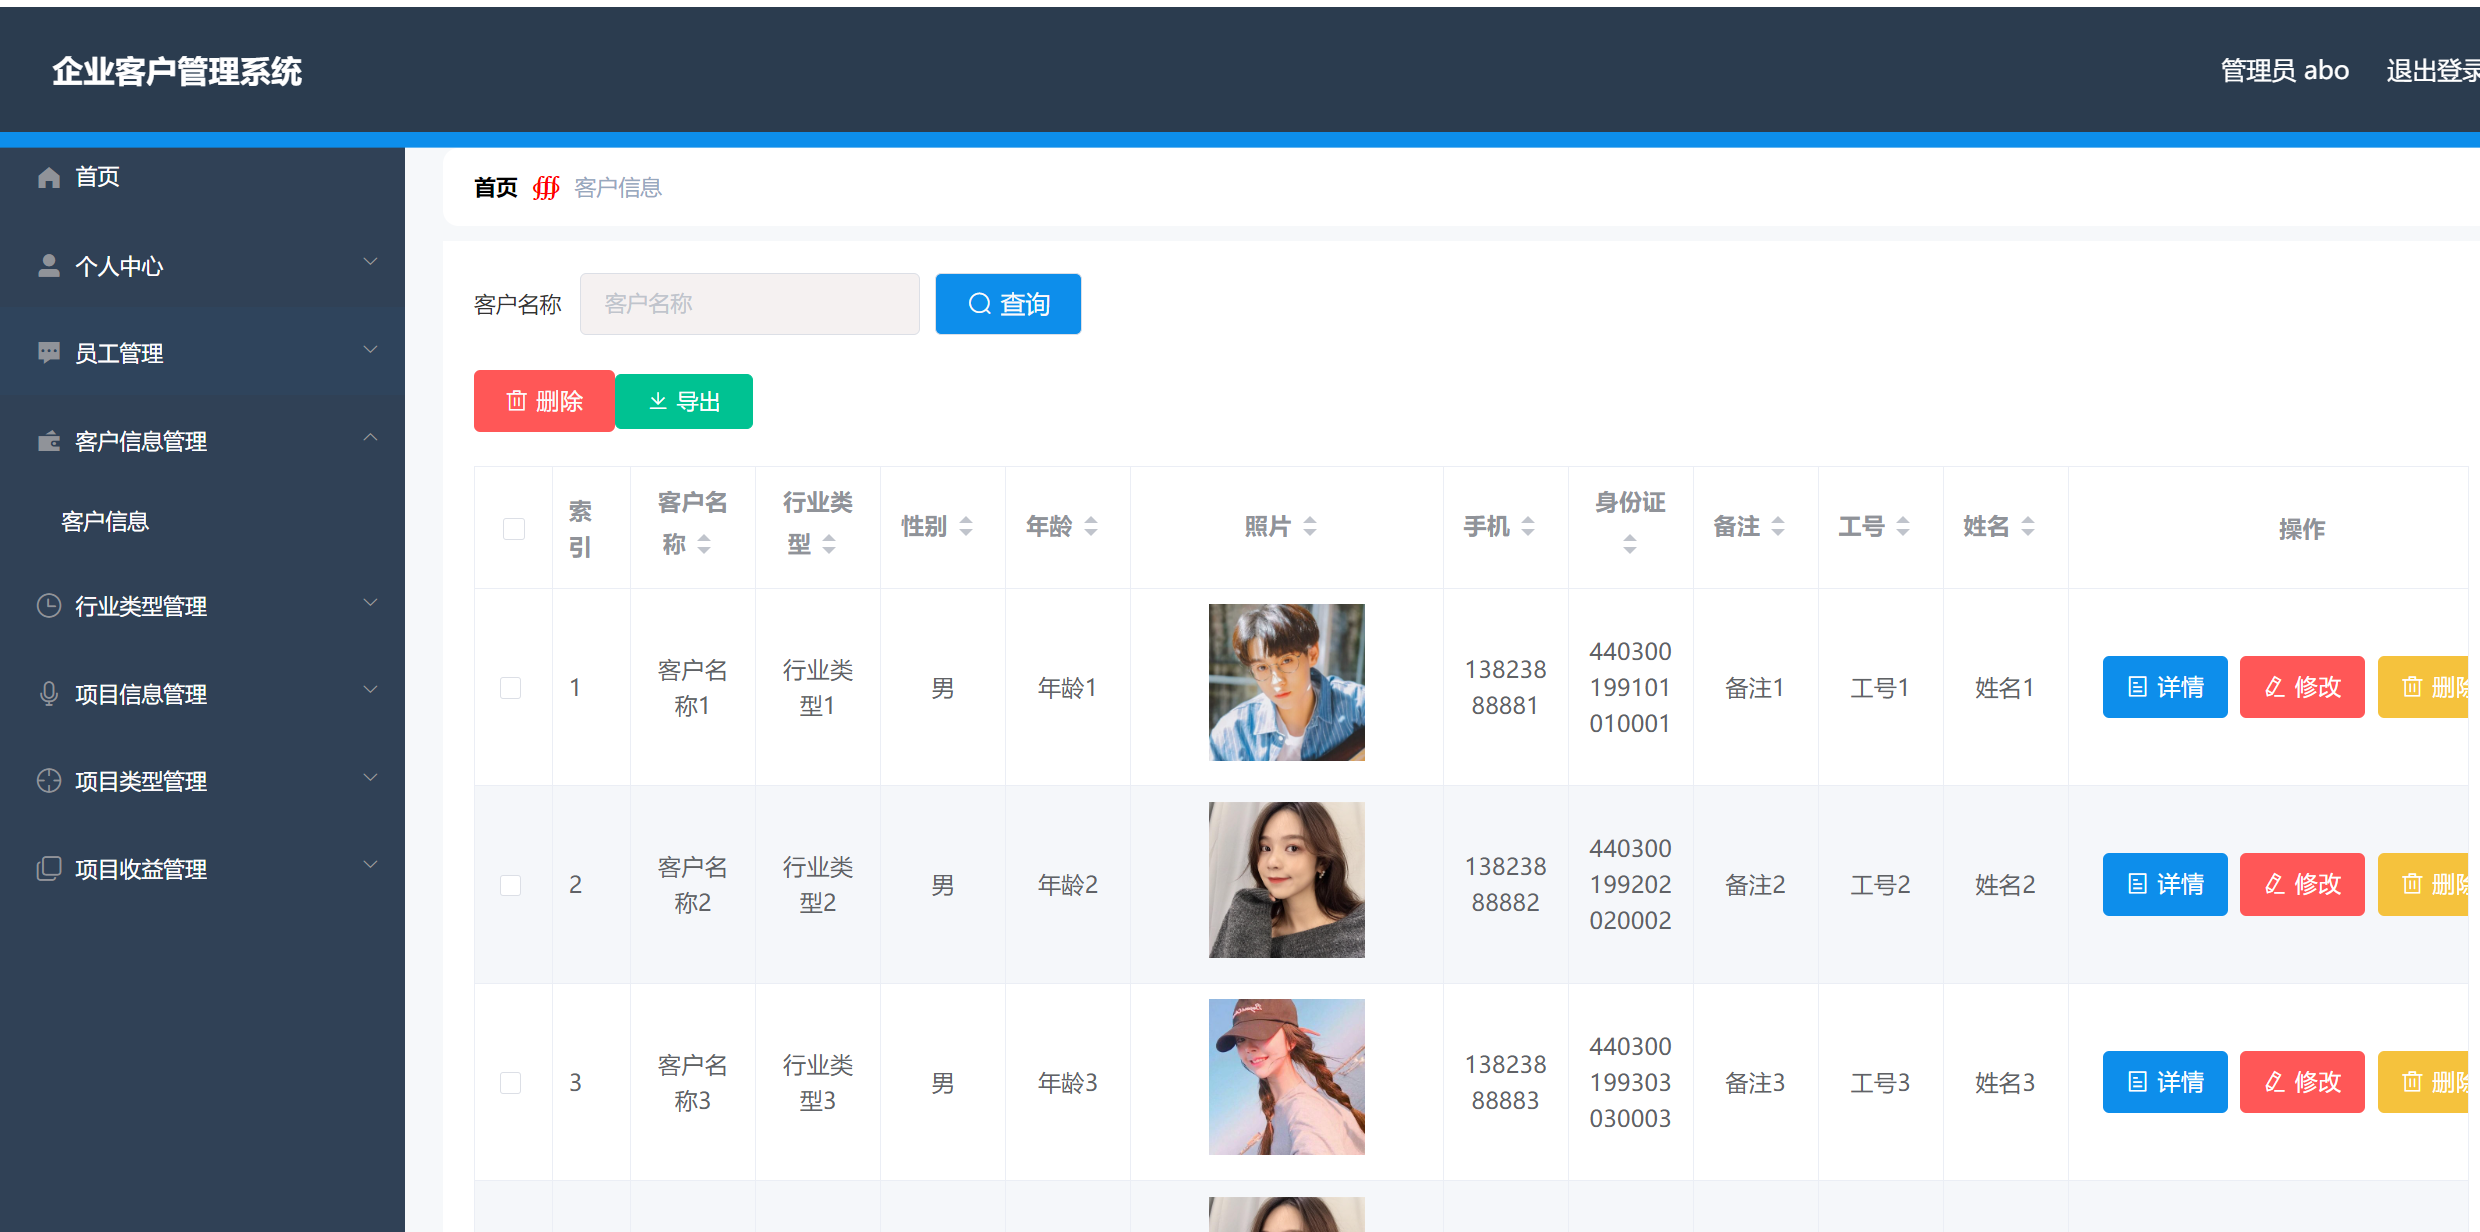Click the copy icon beside 项目收益管理
Screen dimensions: 2480x1232
coord(49,868)
